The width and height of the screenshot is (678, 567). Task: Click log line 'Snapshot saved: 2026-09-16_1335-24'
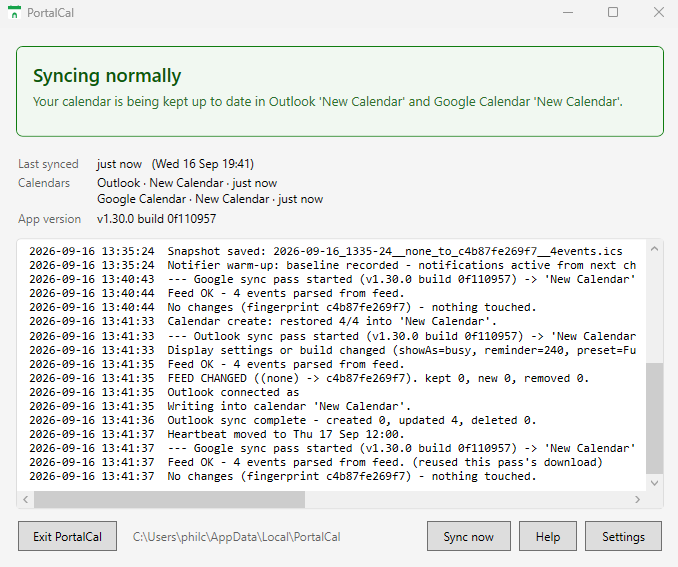tap(326, 251)
